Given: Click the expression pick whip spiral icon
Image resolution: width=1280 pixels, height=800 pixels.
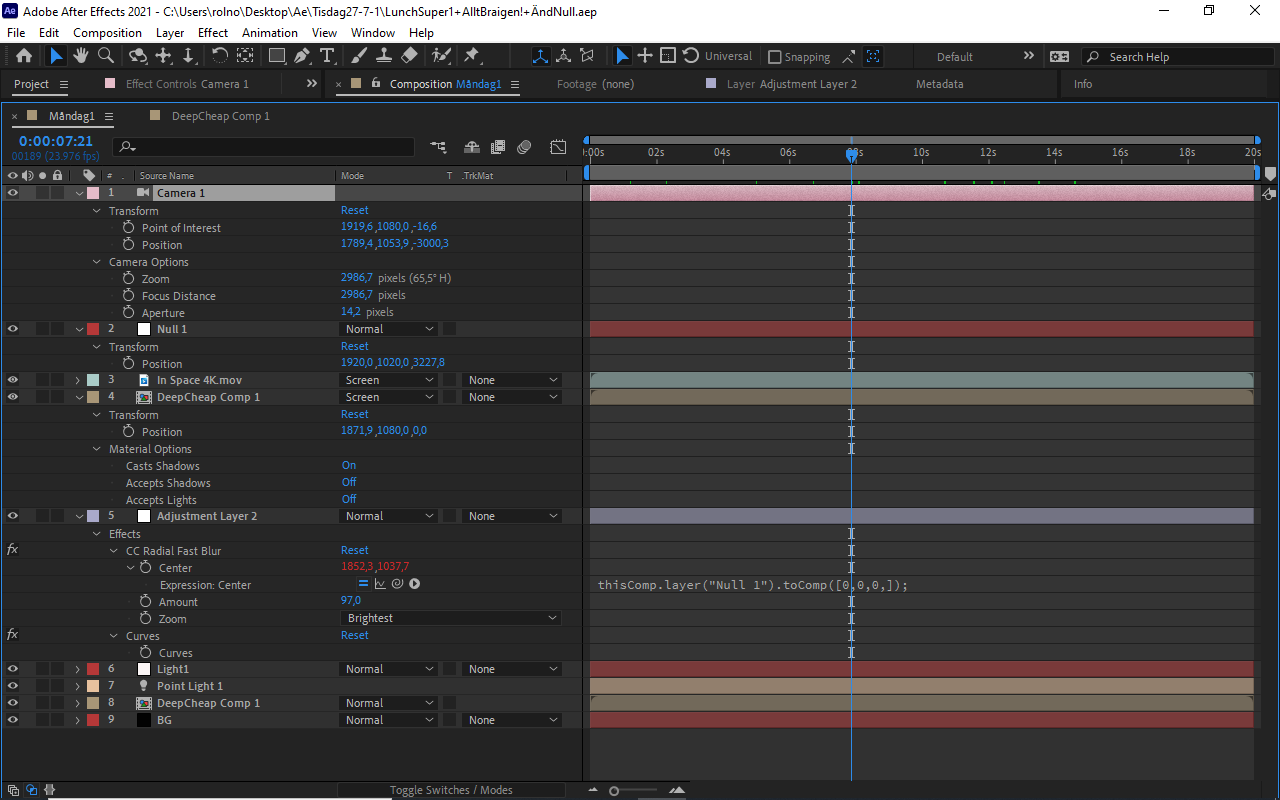Looking at the screenshot, I should [397, 584].
